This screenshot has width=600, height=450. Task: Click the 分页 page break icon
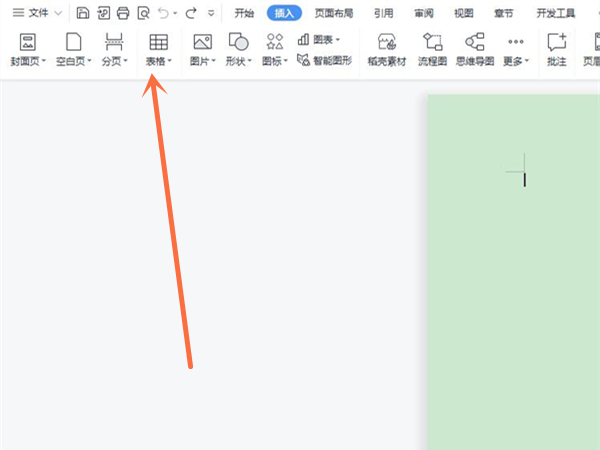click(114, 42)
